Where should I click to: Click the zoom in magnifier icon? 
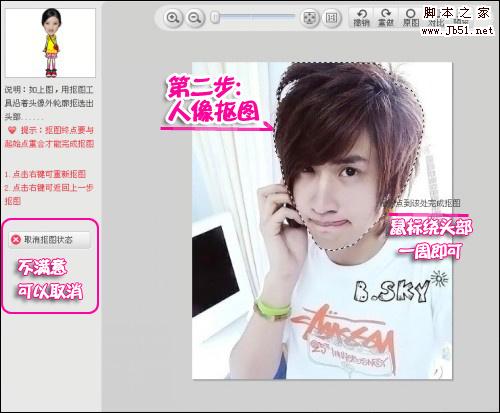[x=173, y=18]
